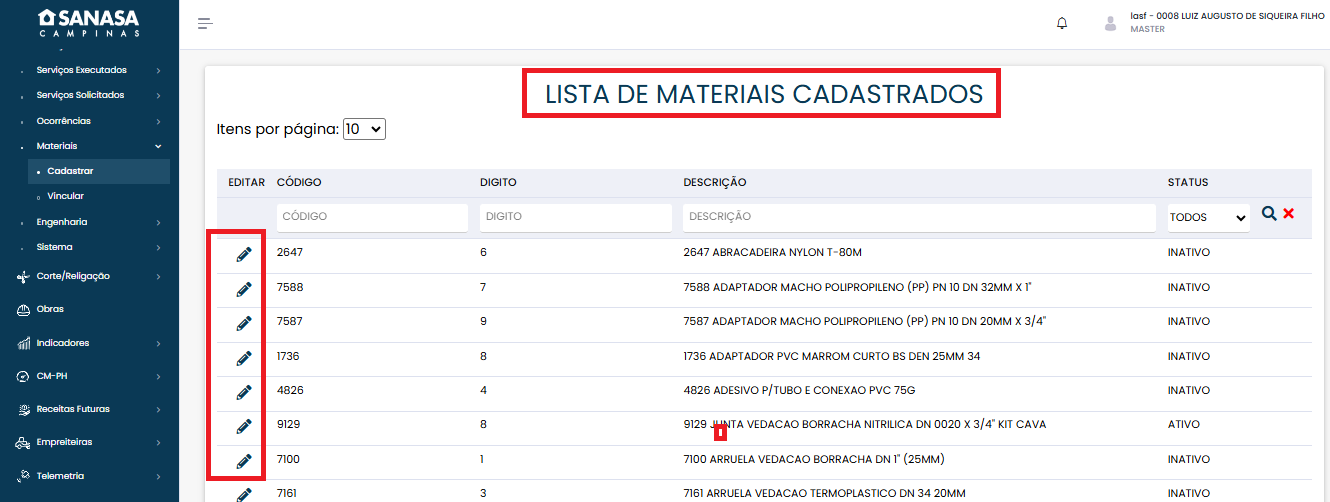Open the editor for material 1736 via pencil icon
This screenshot has width=1330, height=502.
(x=244, y=358)
